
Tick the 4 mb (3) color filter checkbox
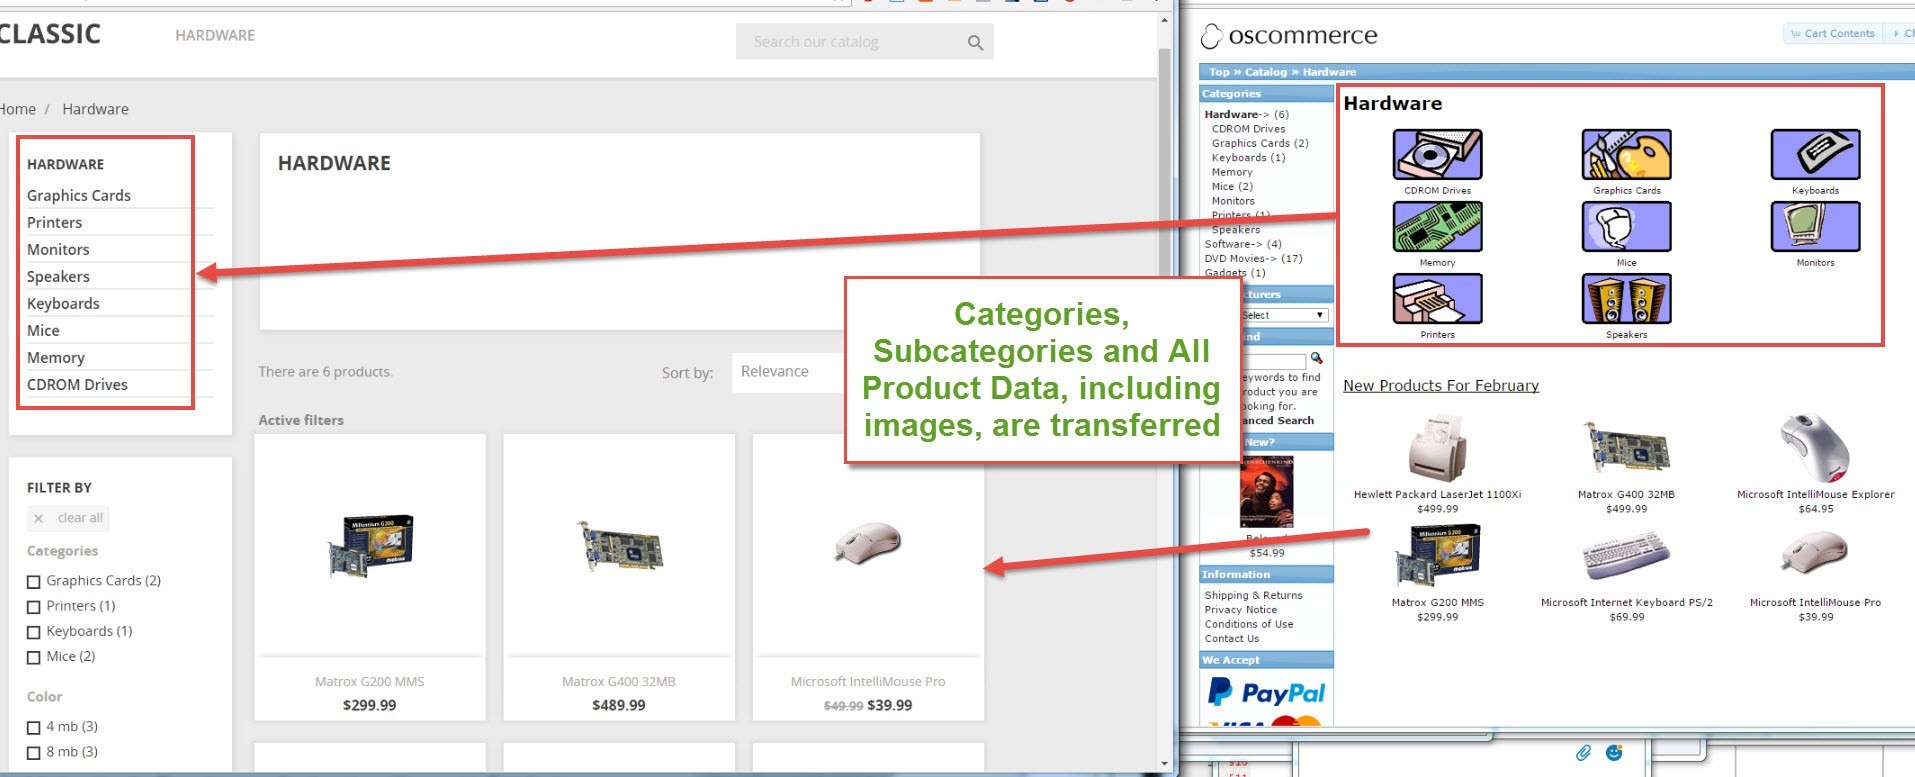coord(34,727)
